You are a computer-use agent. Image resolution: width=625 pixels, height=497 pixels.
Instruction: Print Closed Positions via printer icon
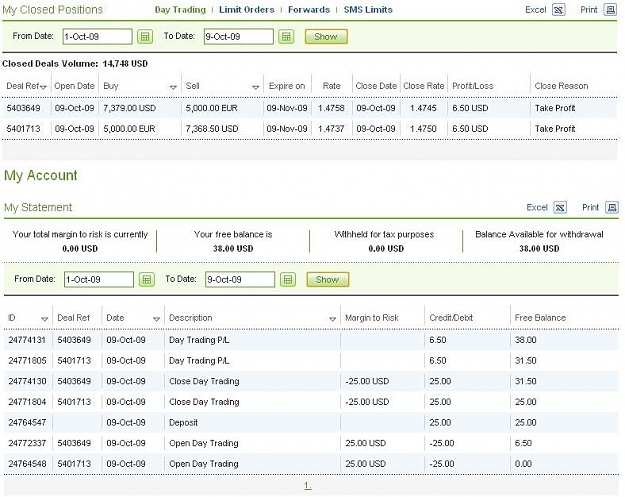pyautogui.click(x=610, y=10)
